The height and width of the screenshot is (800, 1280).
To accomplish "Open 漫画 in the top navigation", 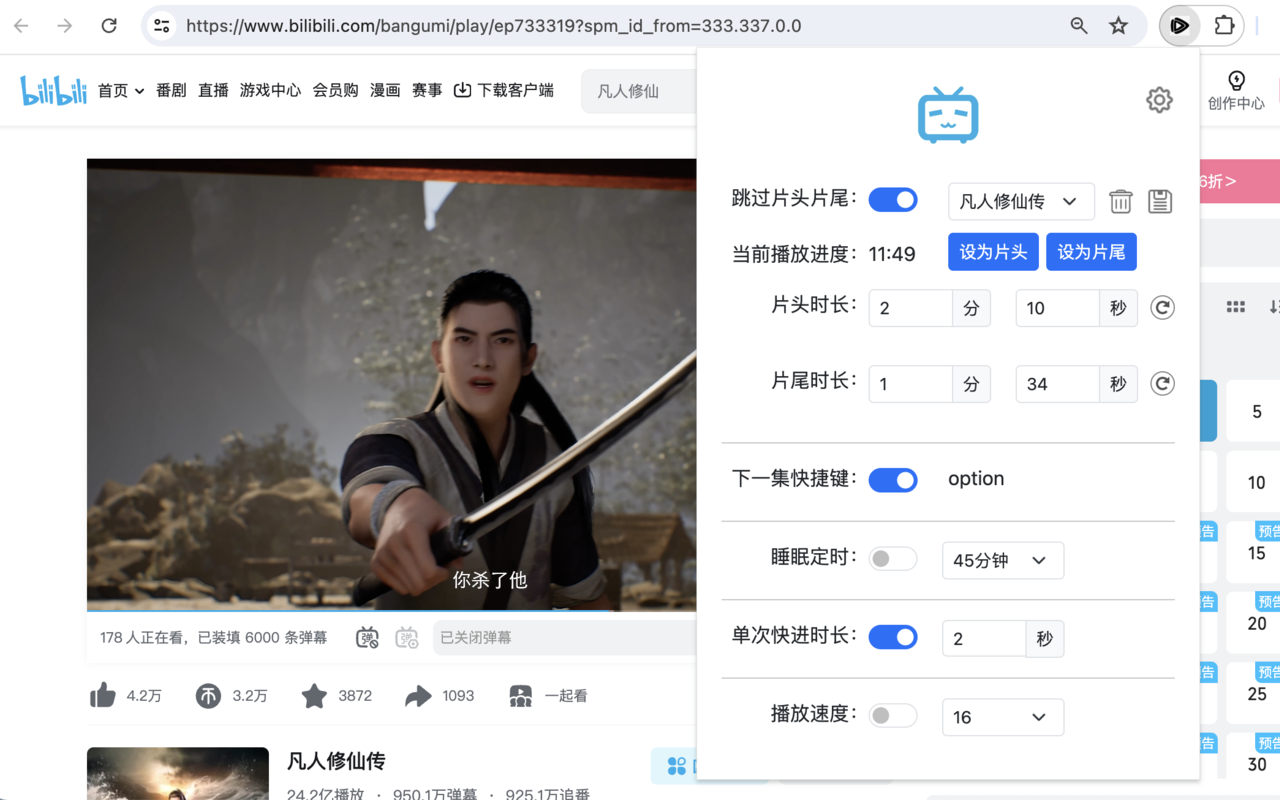I will (x=385, y=90).
